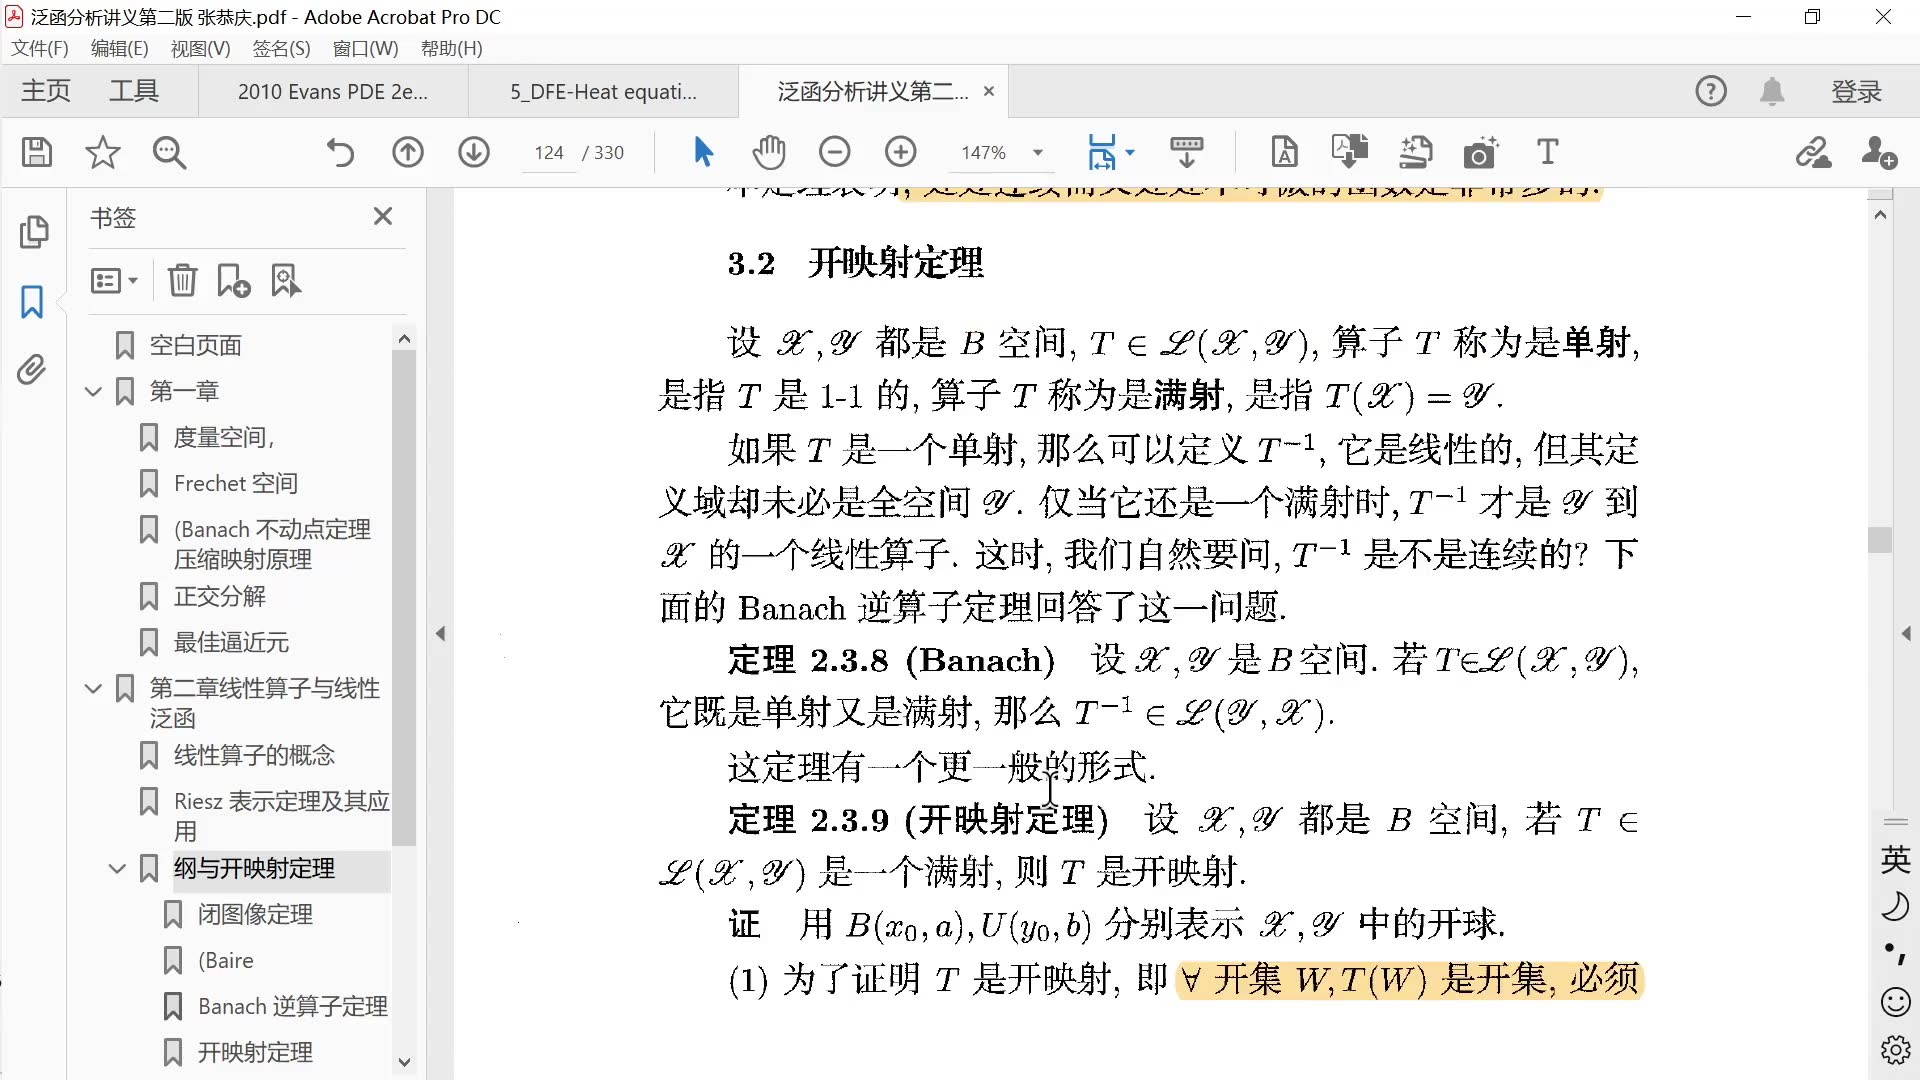Toggle the bookmarks panel icon in sidebar
The height and width of the screenshot is (1080, 1920).
coord(32,301)
